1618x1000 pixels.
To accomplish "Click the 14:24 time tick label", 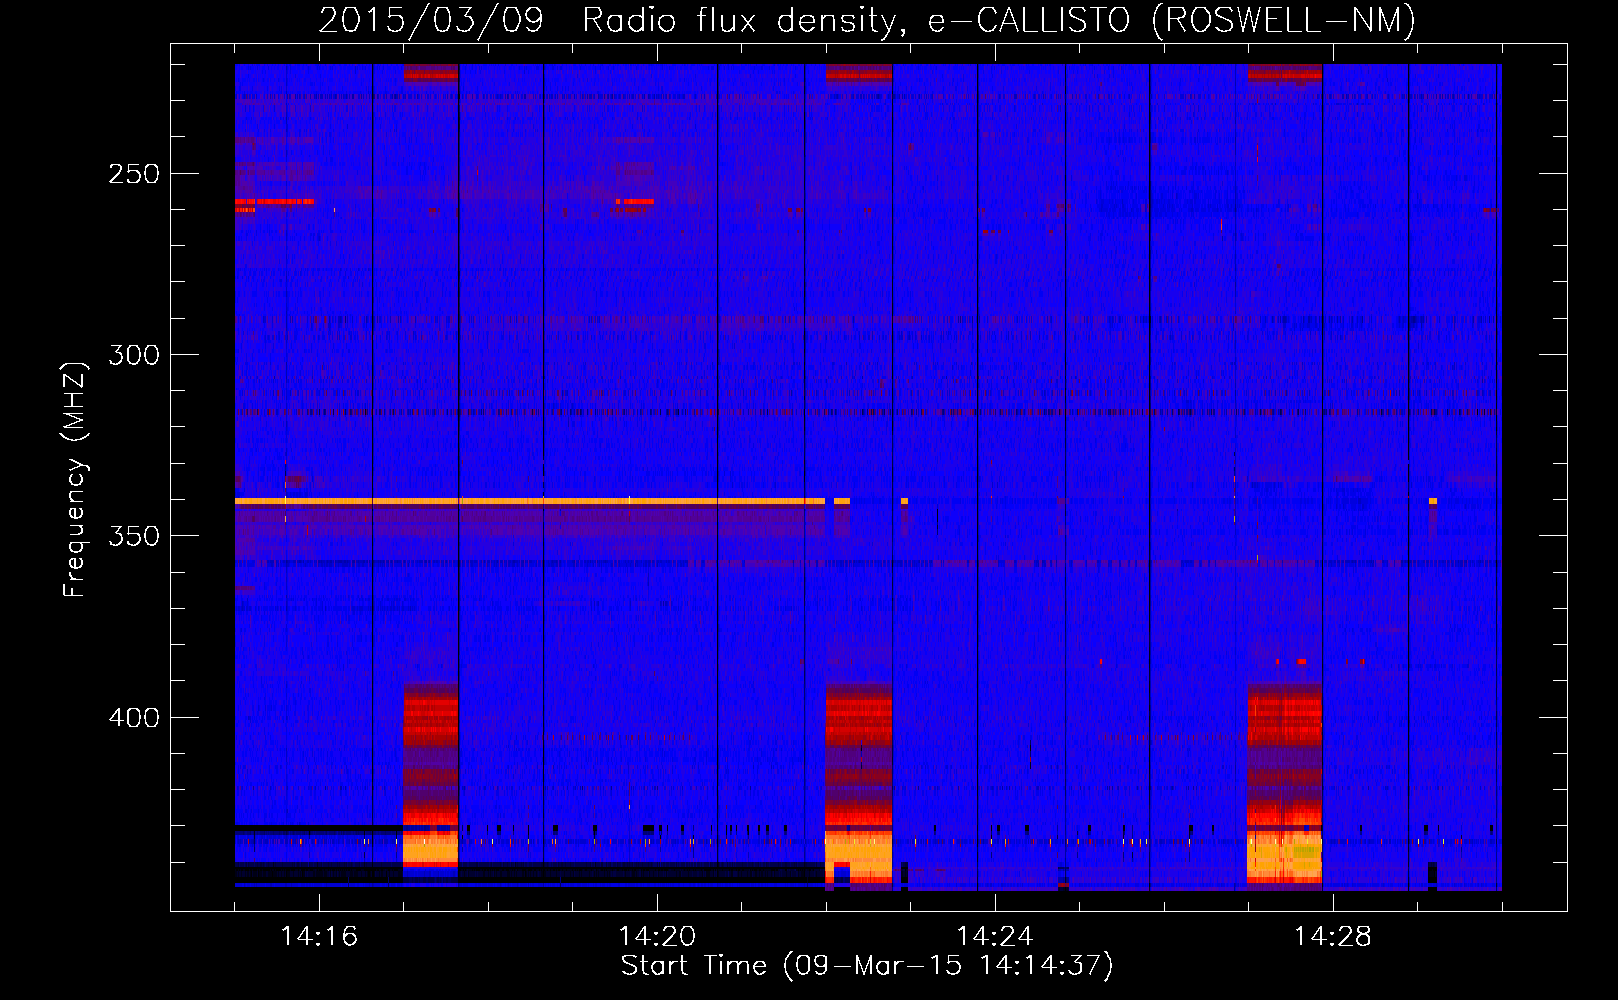I will coord(995,936).
